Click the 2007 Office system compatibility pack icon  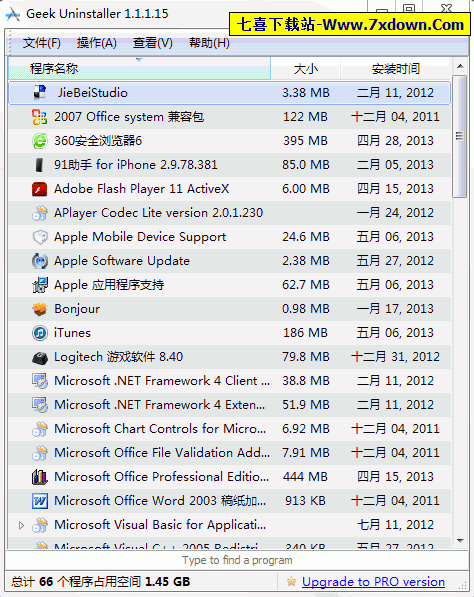coord(40,117)
